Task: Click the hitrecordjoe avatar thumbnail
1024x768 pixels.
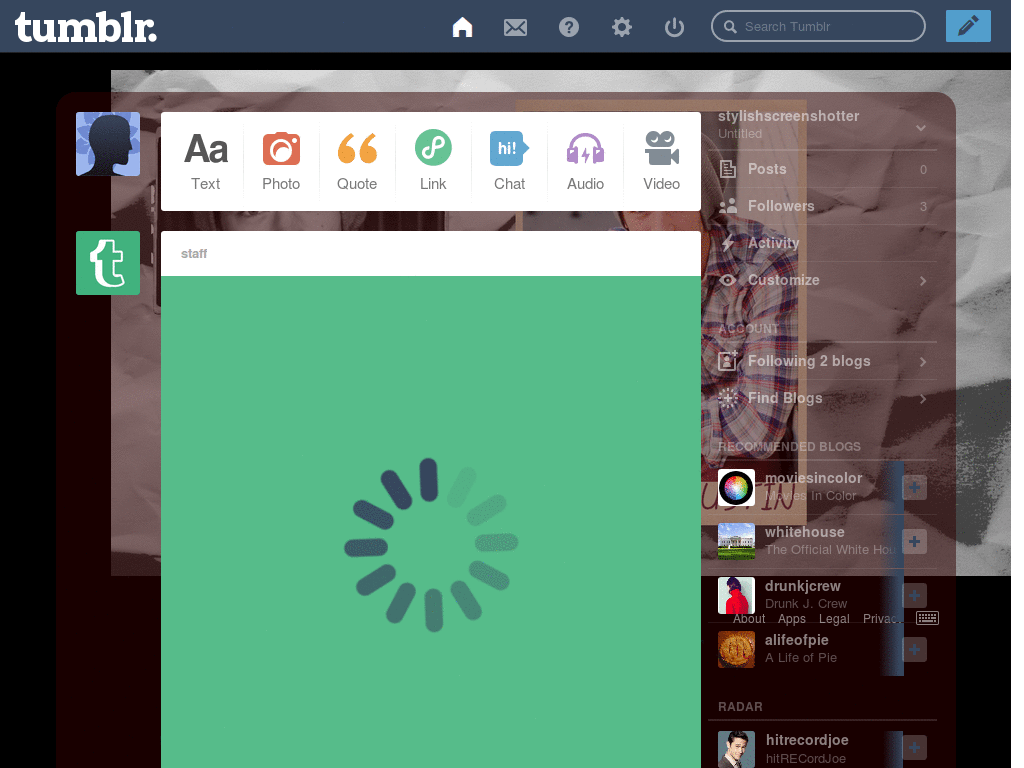Action: coord(736,749)
